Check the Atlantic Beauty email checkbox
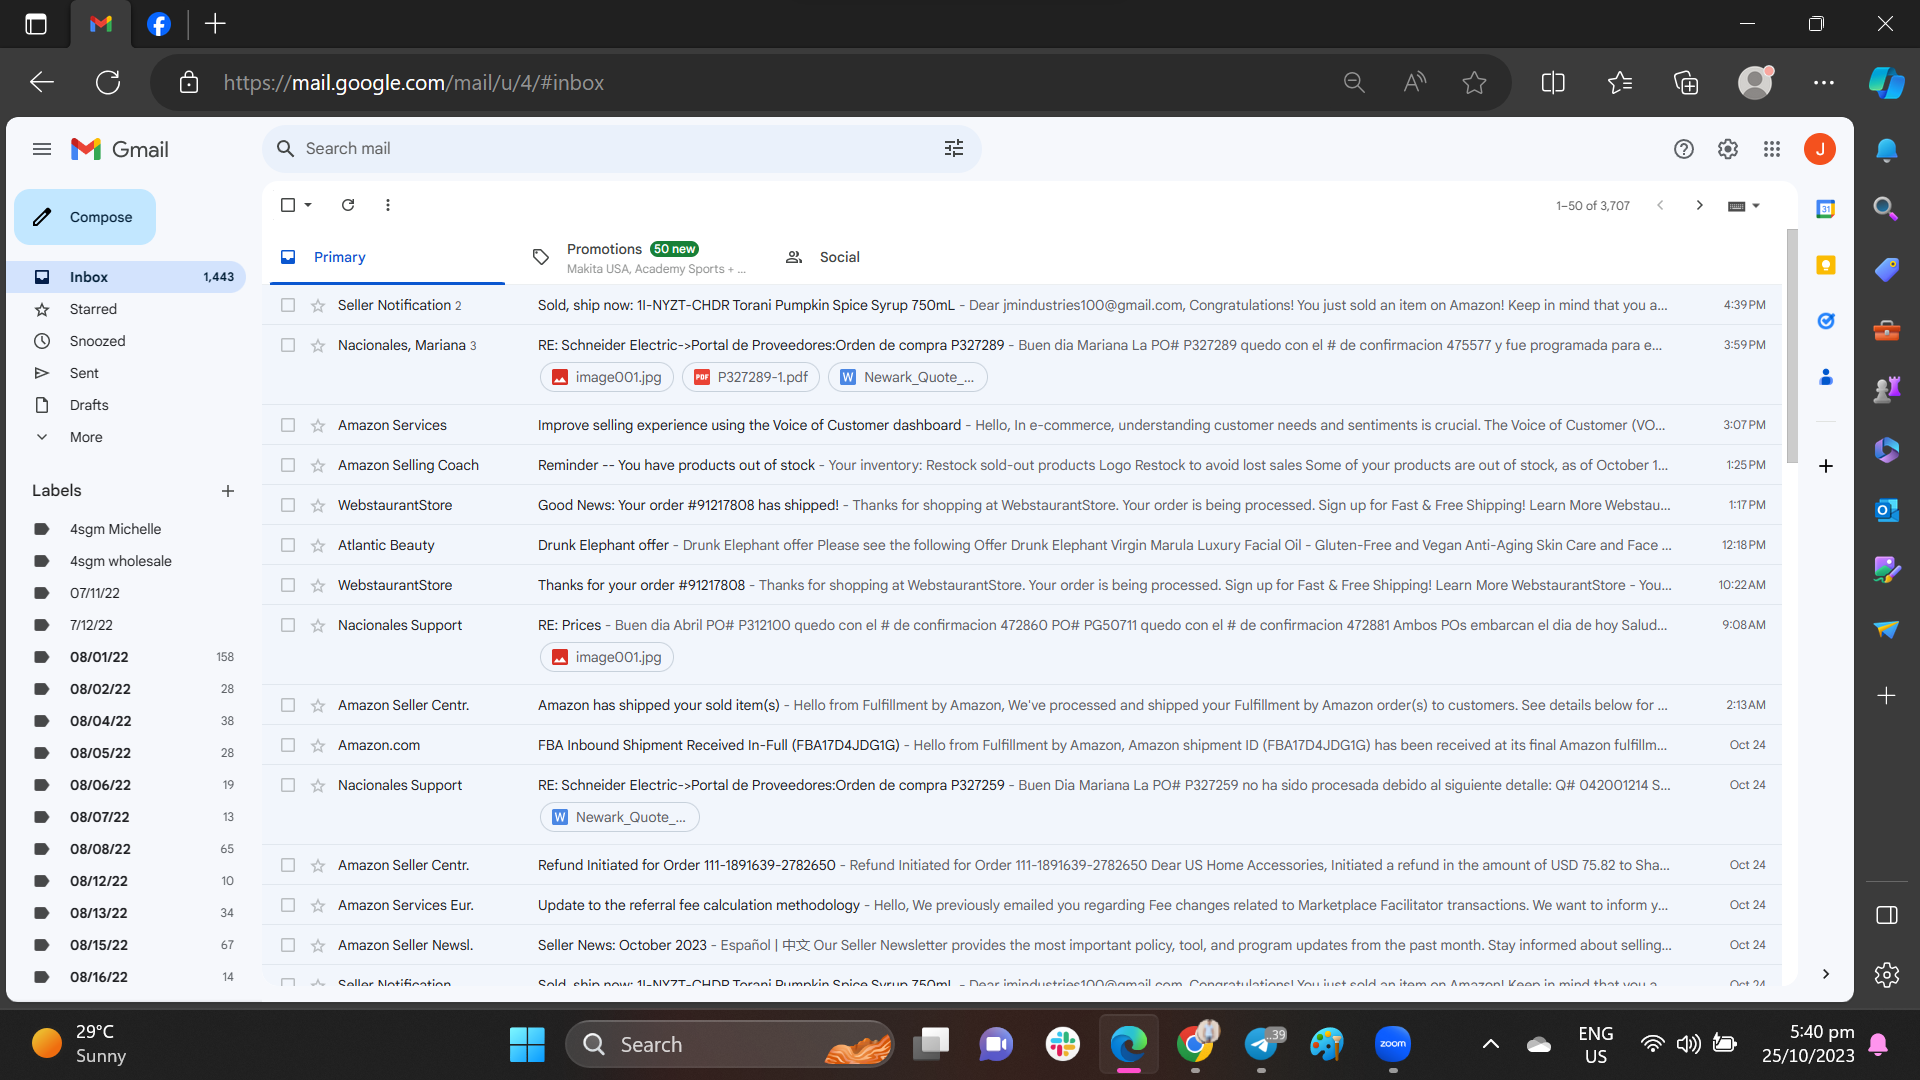Screen dimensions: 1920x1080 tap(288, 545)
